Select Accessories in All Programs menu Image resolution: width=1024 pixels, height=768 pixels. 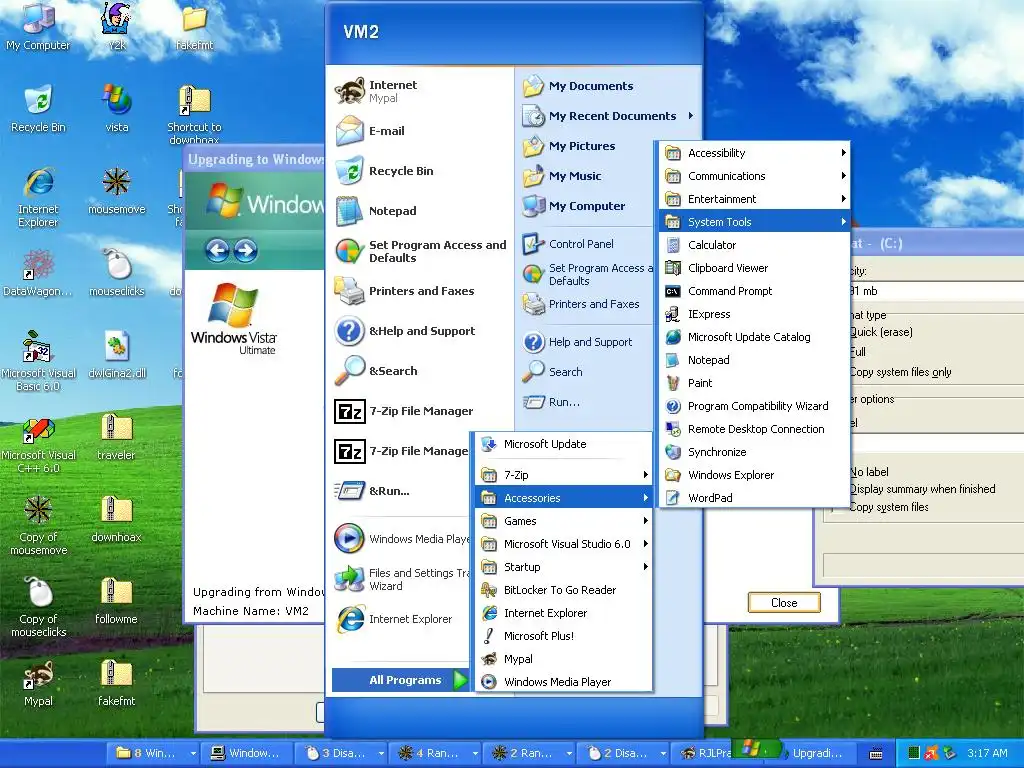point(564,498)
